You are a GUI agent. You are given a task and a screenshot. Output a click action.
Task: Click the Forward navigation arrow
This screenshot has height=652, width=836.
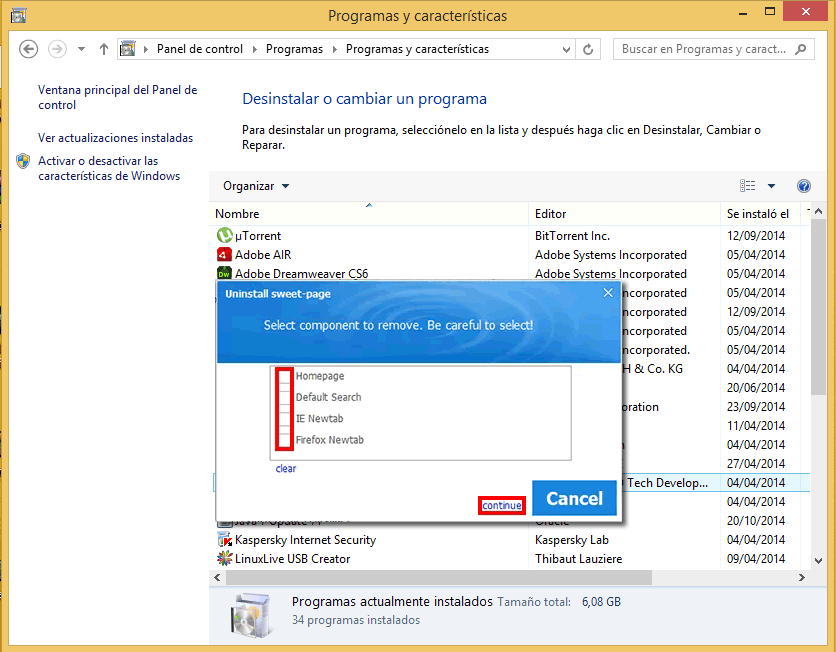click(57, 49)
